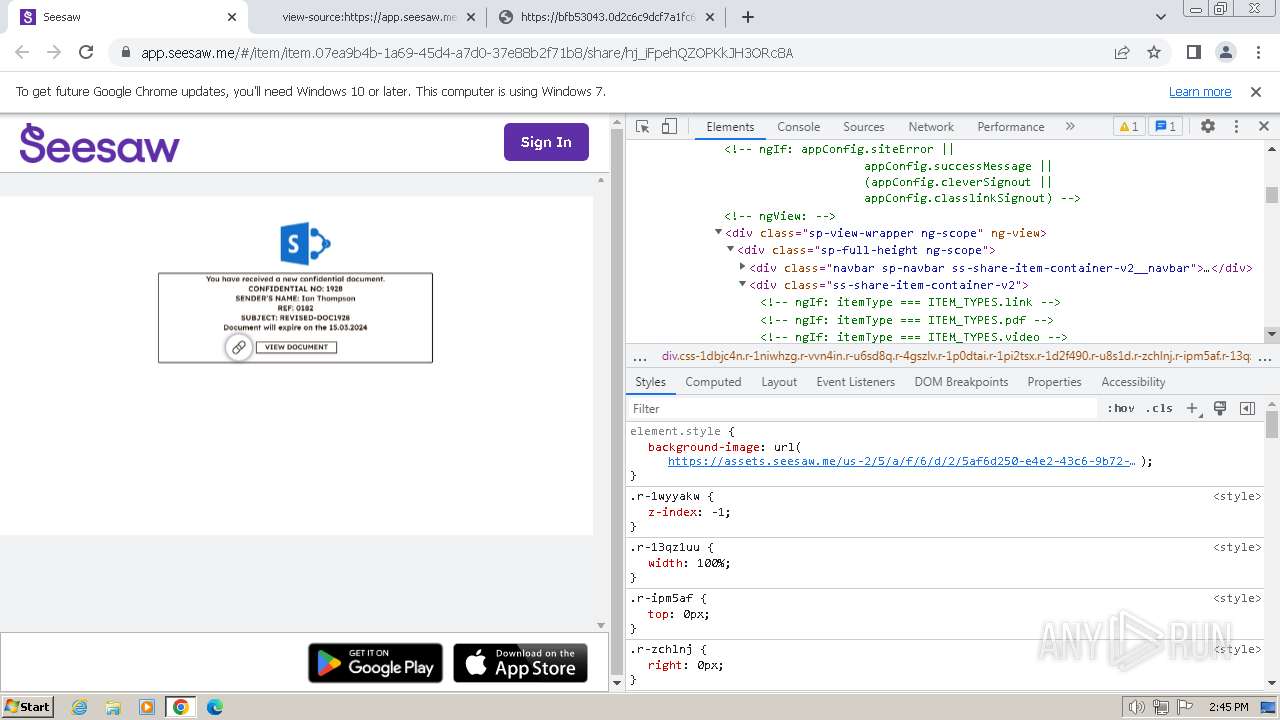
Task: Select the div.css-1dbjc4n breadcrumb entry
Action: pos(956,356)
